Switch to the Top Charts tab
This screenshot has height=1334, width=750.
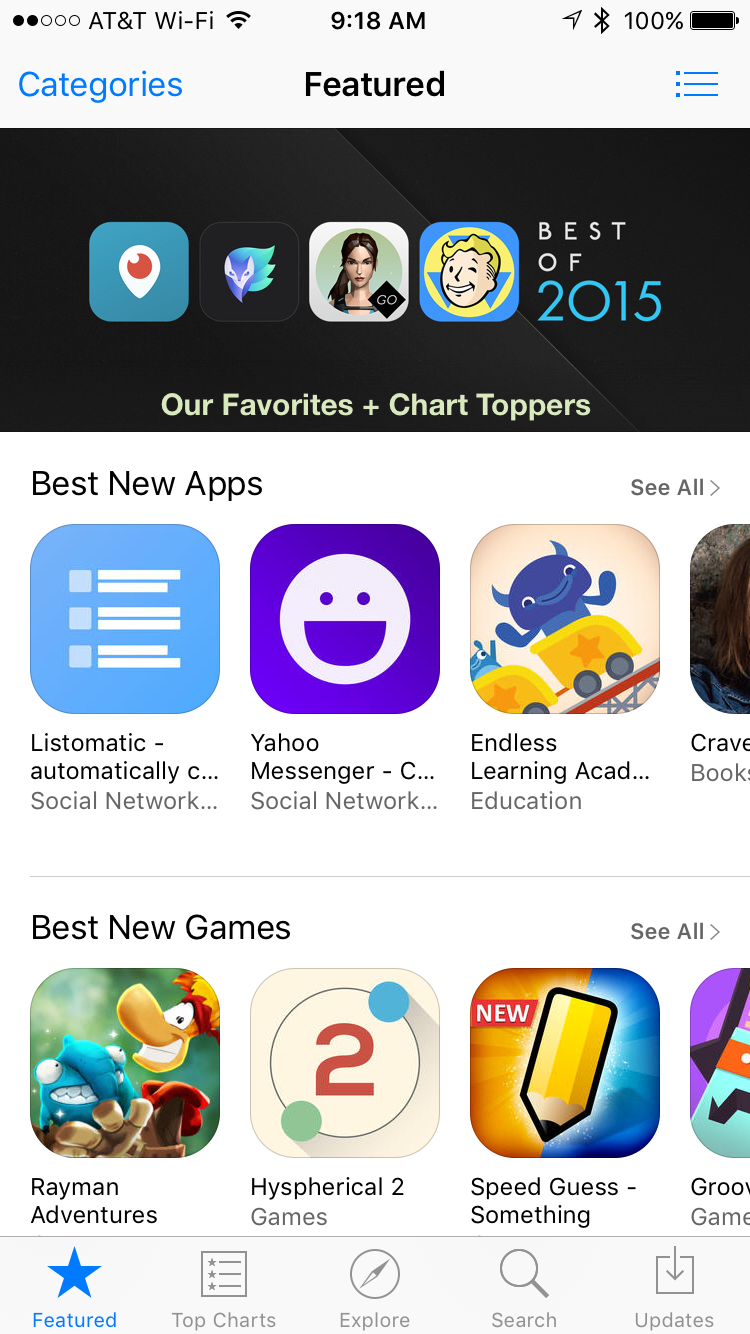(224, 1289)
